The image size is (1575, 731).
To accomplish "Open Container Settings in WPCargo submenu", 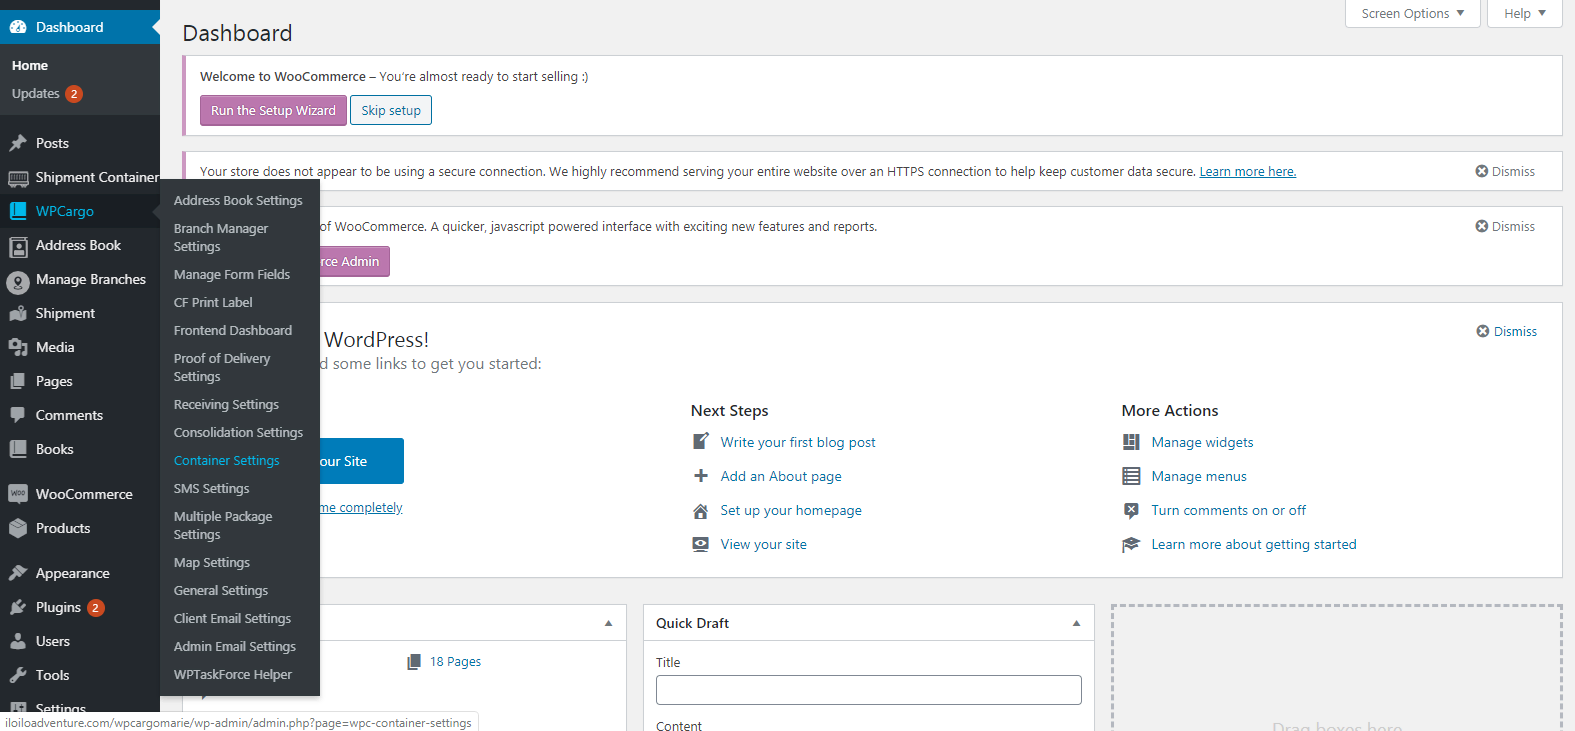I will 227,460.
